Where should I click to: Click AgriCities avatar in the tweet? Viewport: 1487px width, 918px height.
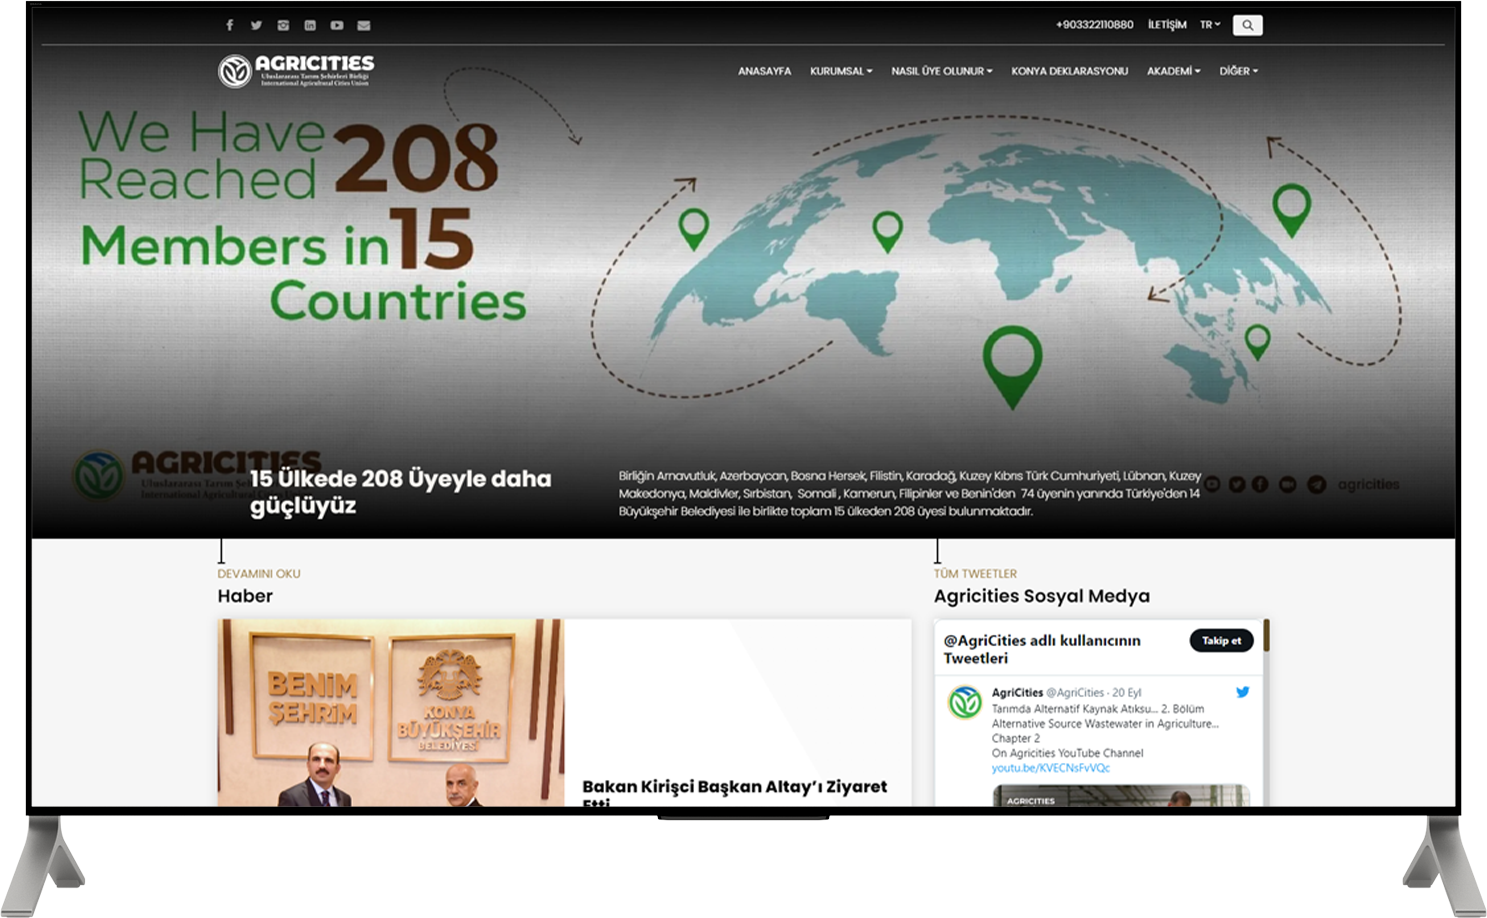click(x=964, y=702)
